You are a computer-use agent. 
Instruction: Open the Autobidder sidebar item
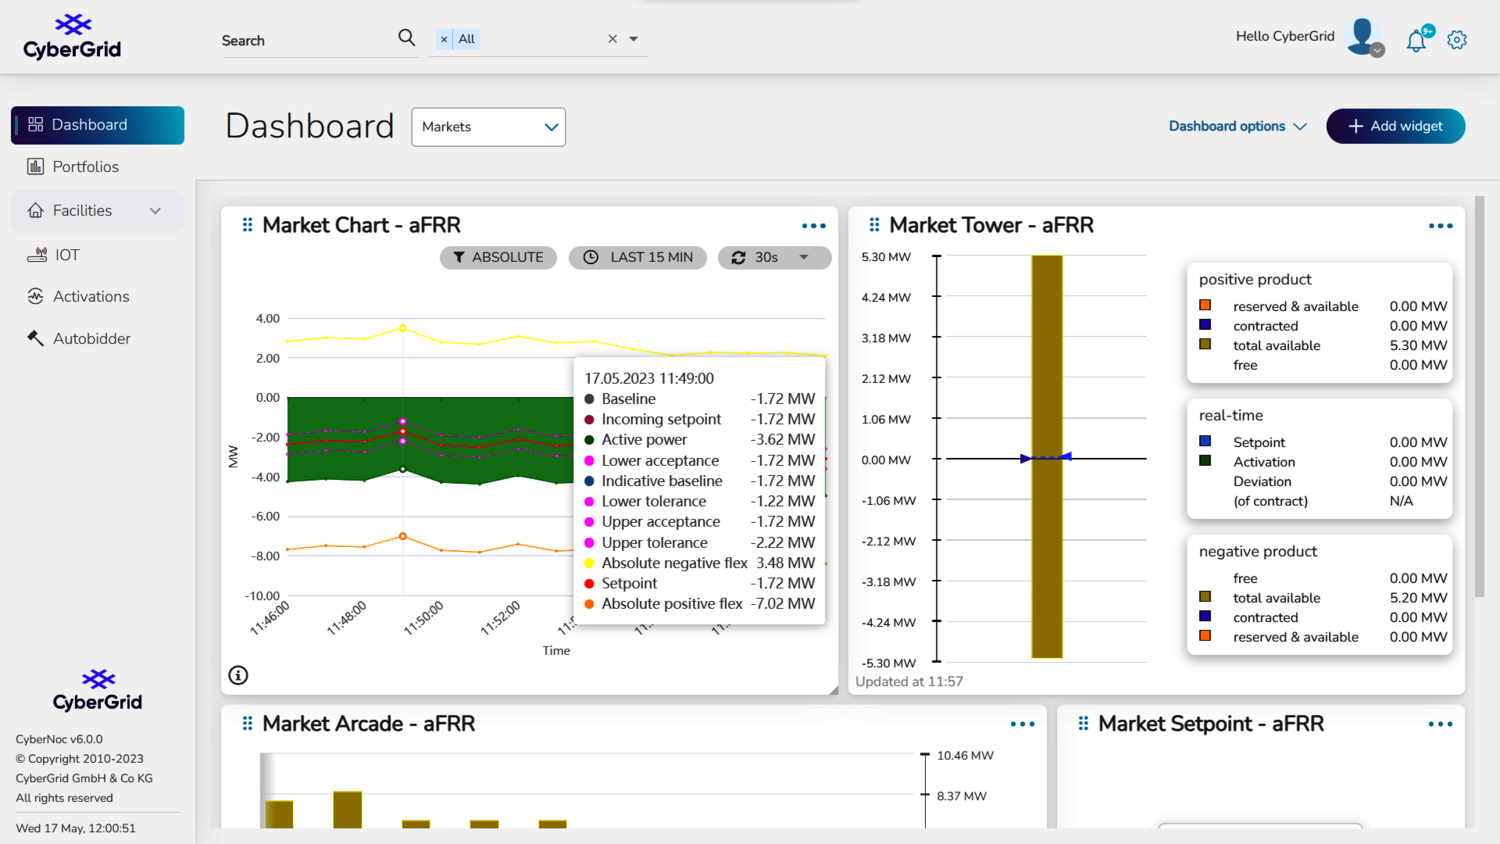pos(91,339)
